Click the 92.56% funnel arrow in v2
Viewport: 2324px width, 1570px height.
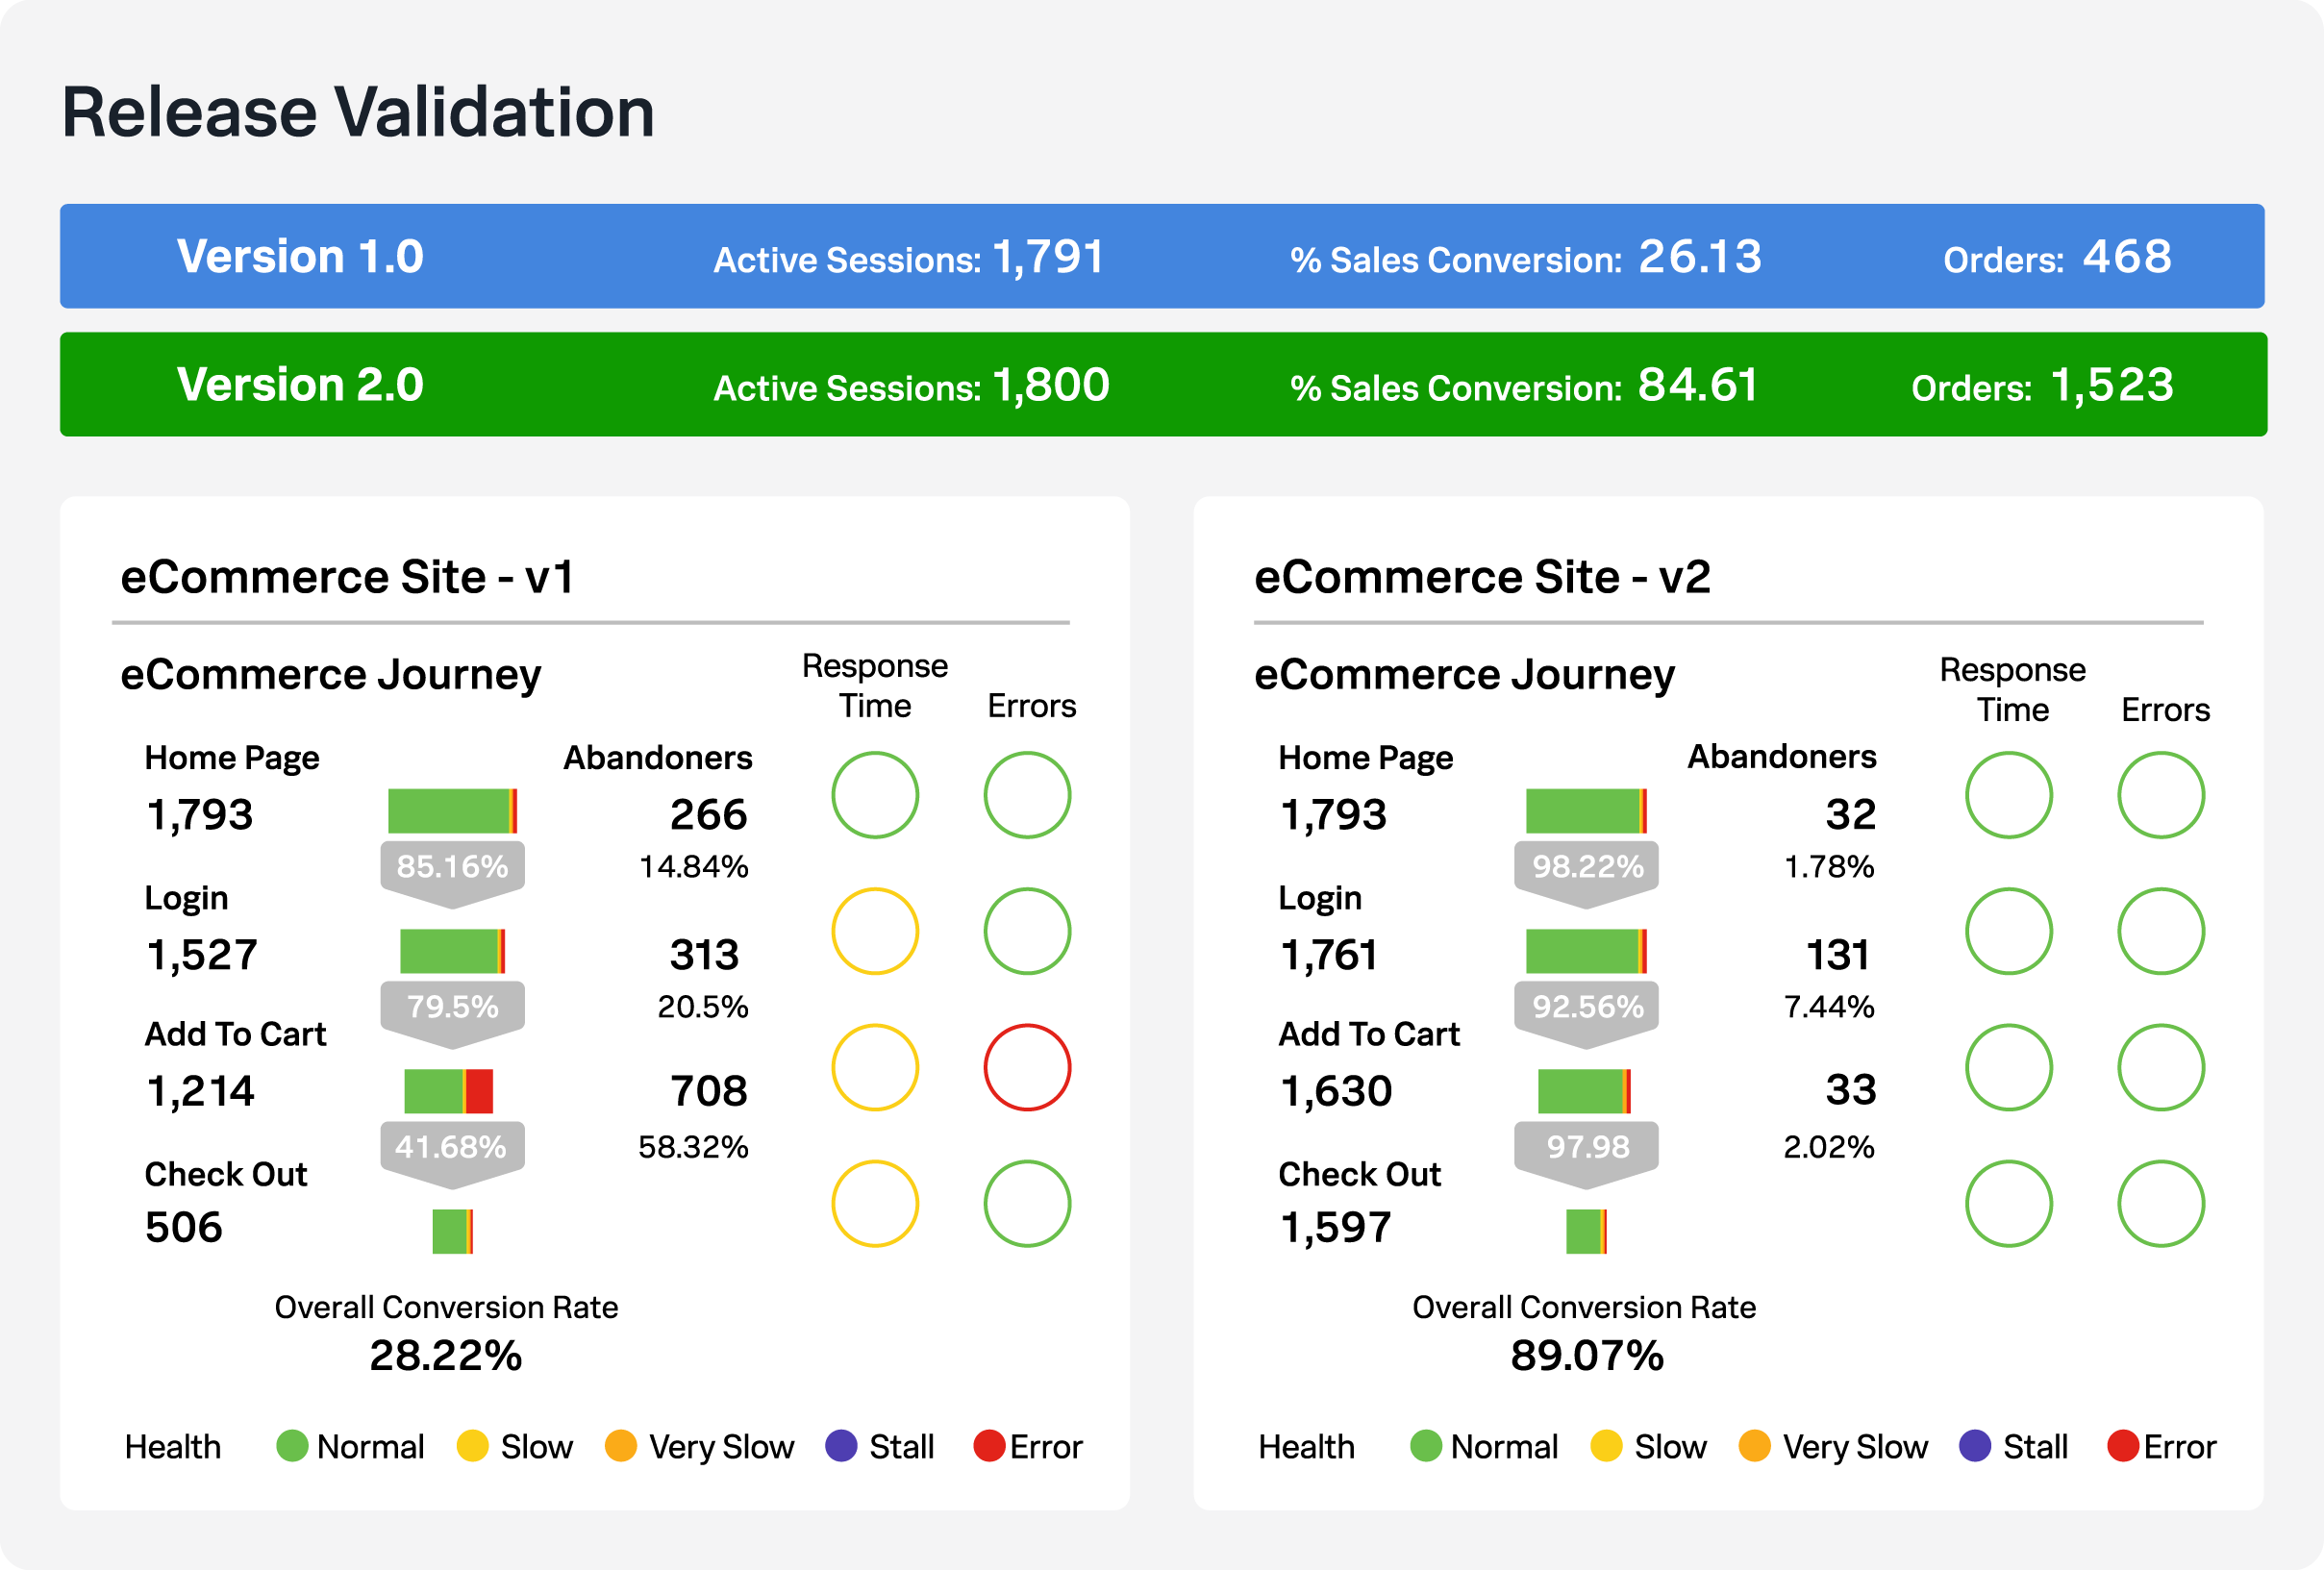point(1587,1008)
